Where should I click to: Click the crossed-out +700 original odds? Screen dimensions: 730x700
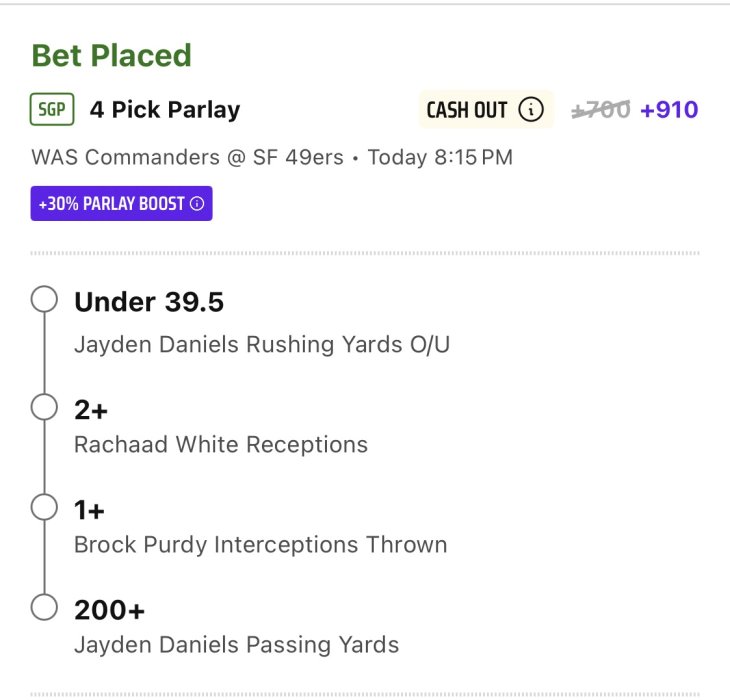(x=601, y=110)
